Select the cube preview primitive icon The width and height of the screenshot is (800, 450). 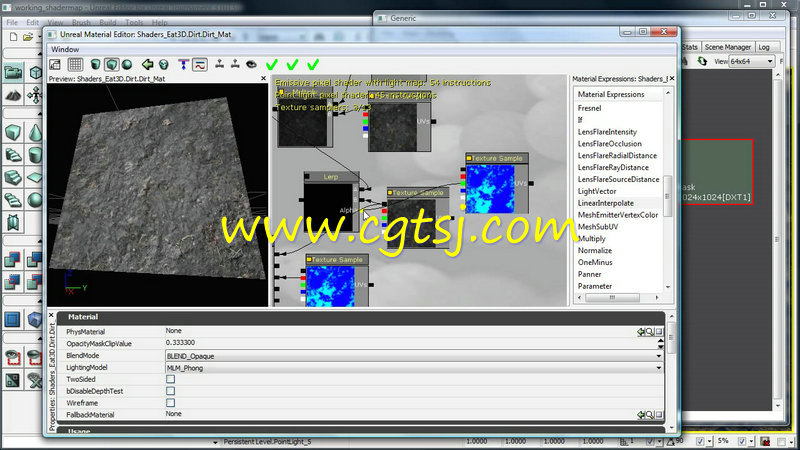111,65
